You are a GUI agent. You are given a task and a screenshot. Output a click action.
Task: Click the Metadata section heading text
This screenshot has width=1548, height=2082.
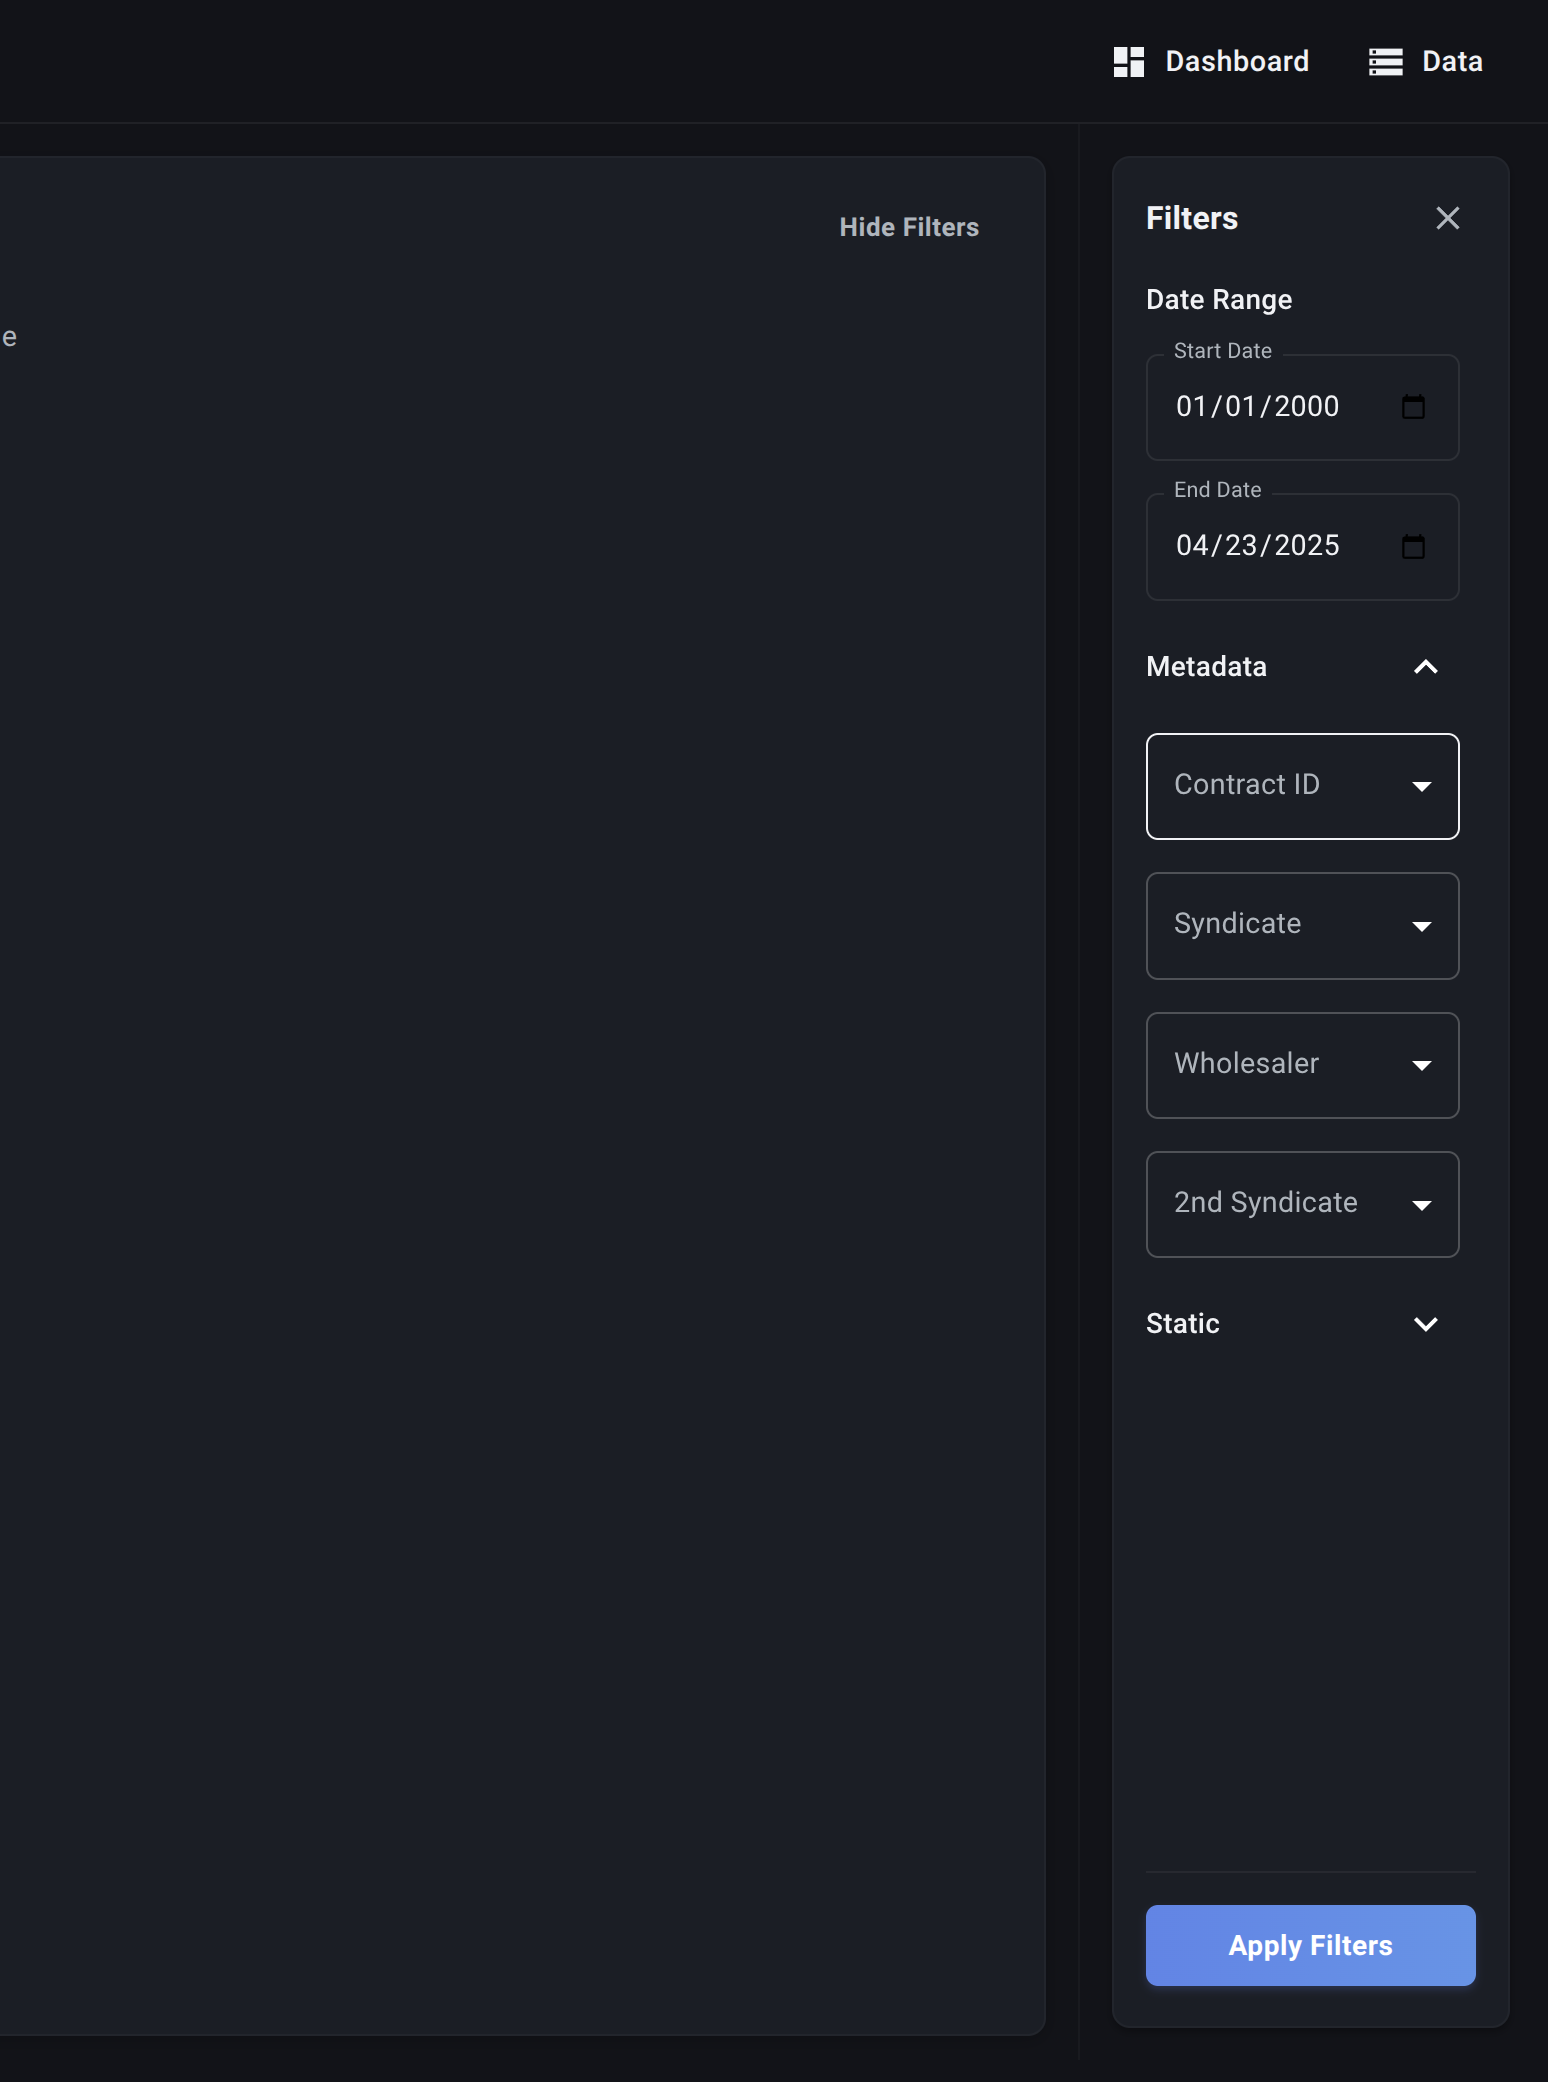click(x=1206, y=667)
